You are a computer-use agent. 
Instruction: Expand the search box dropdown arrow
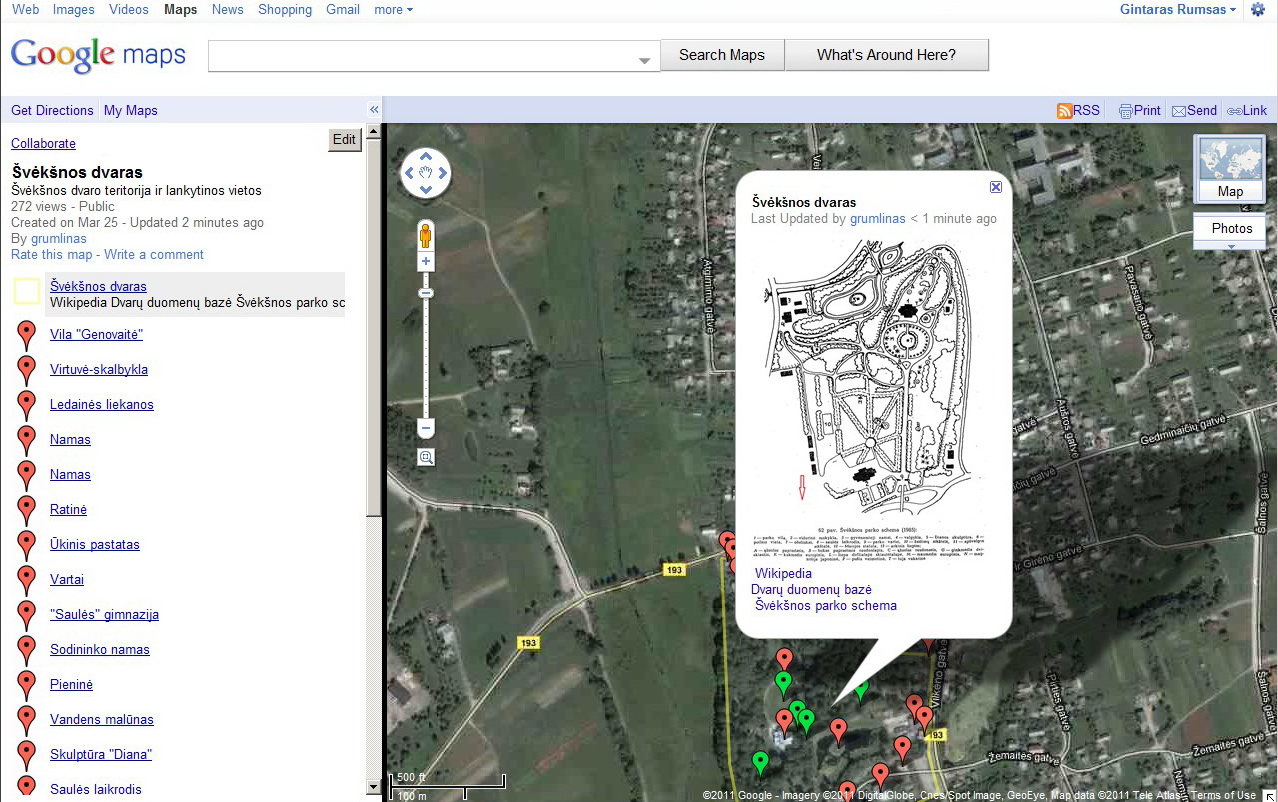(x=645, y=61)
